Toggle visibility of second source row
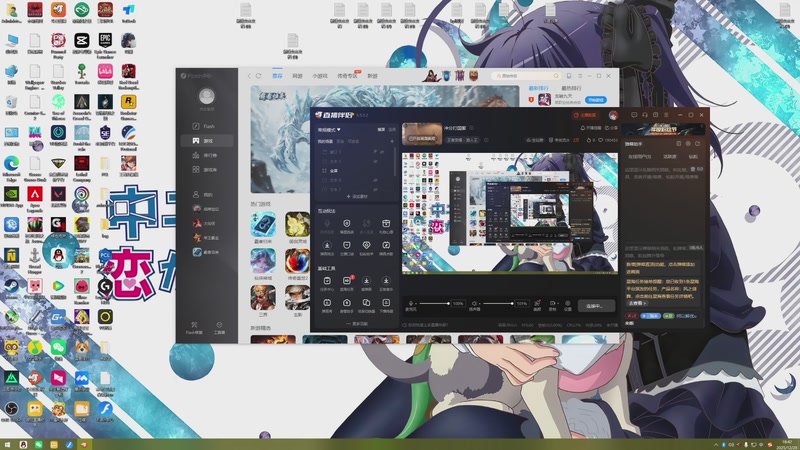Viewport: 800px width, 450px height. pos(375,161)
